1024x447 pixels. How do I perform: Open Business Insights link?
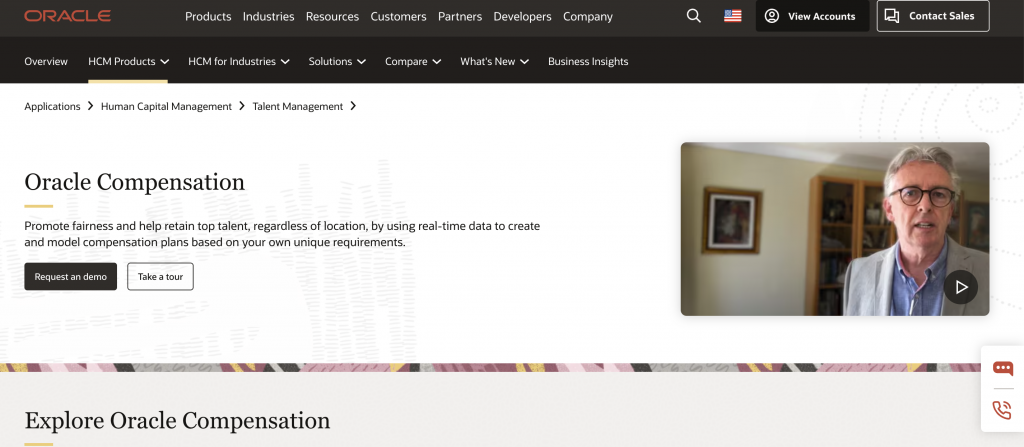coord(588,61)
